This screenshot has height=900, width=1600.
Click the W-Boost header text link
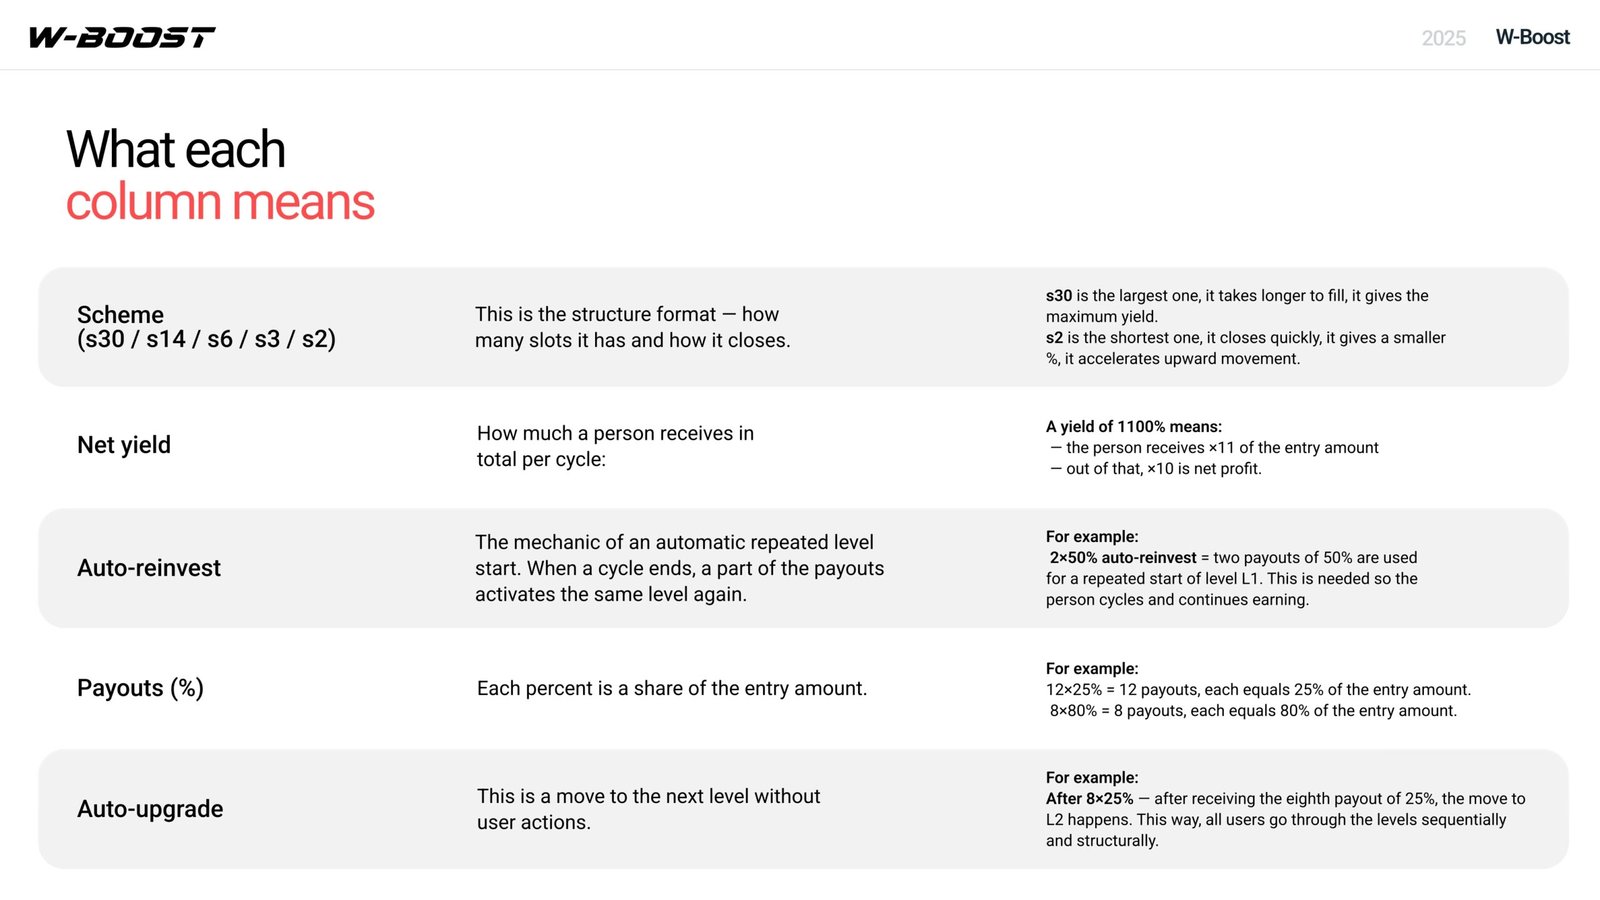[x=1532, y=37]
